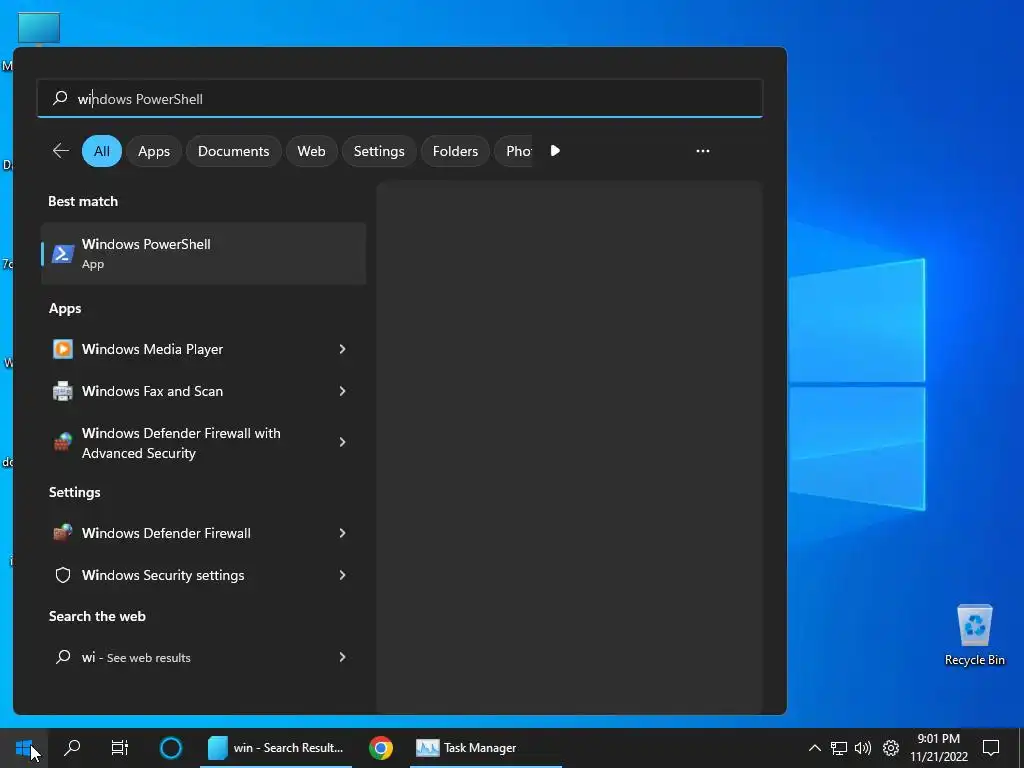Expand Firewall with Advanced Security chevron
Image resolution: width=1024 pixels, height=768 pixels.
342,443
